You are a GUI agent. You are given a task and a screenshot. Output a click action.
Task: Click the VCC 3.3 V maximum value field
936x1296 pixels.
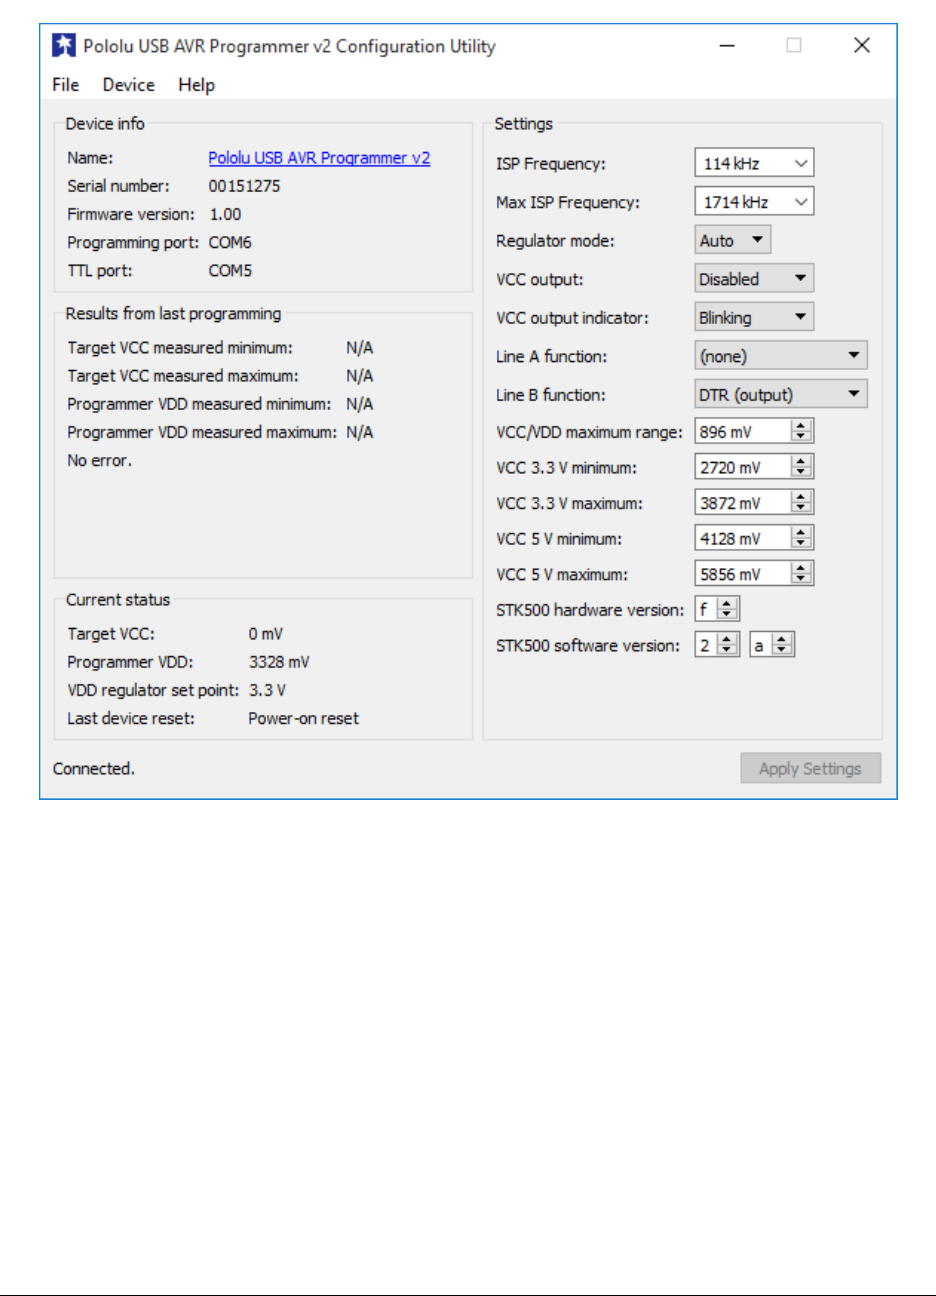tap(743, 503)
